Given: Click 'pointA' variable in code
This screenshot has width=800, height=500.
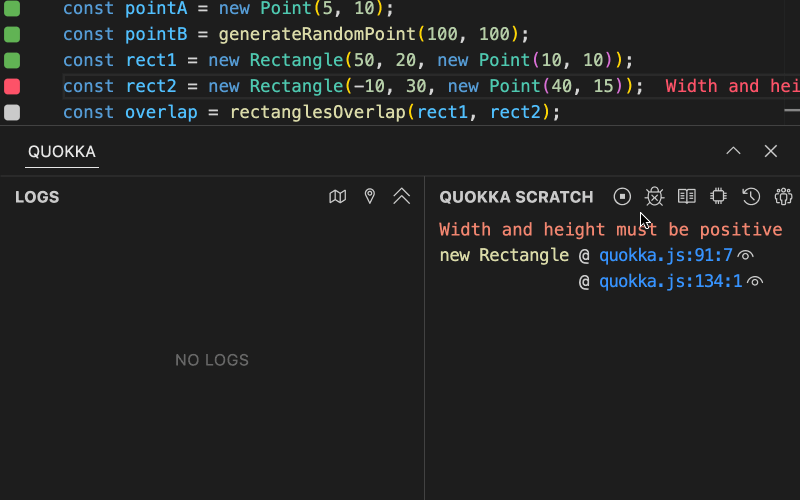Looking at the screenshot, I should [x=156, y=8].
